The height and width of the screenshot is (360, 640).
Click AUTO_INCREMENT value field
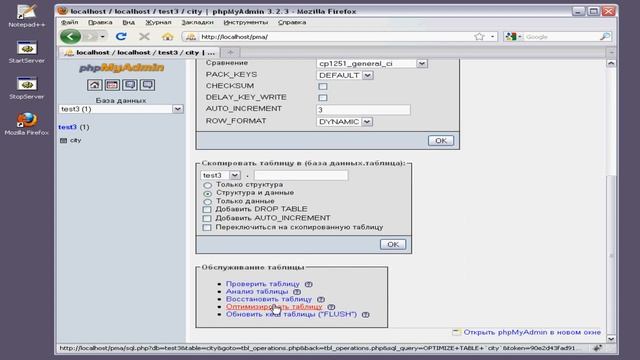[363, 110]
